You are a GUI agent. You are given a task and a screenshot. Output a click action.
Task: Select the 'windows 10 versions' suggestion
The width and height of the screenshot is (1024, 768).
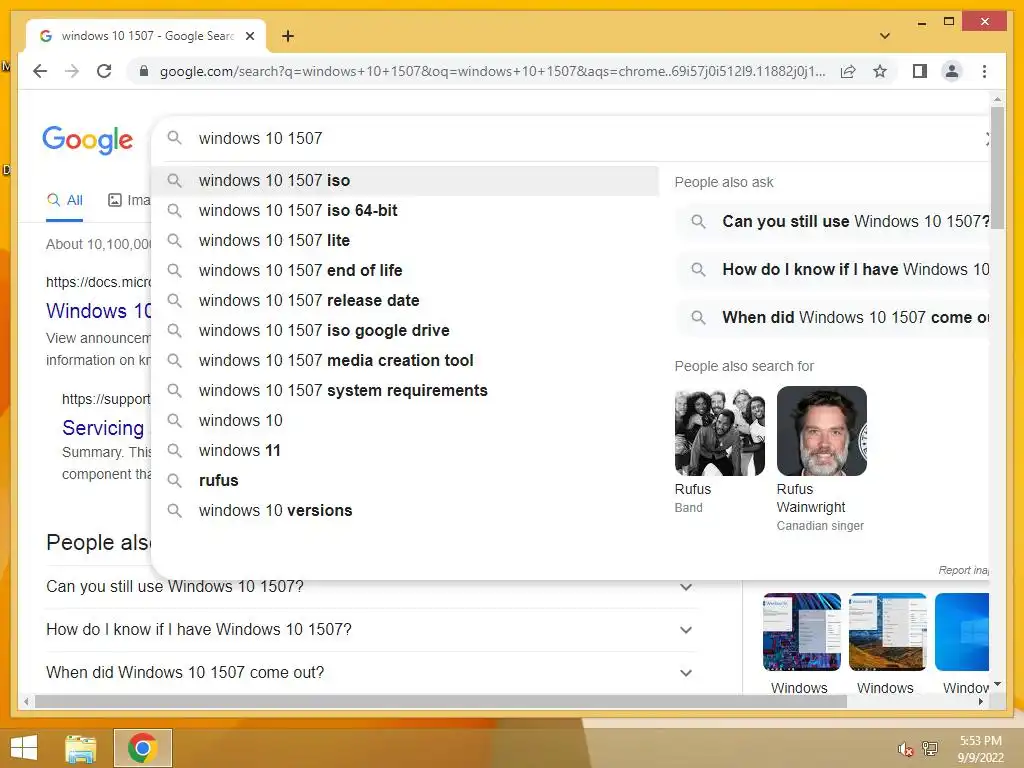(405, 511)
